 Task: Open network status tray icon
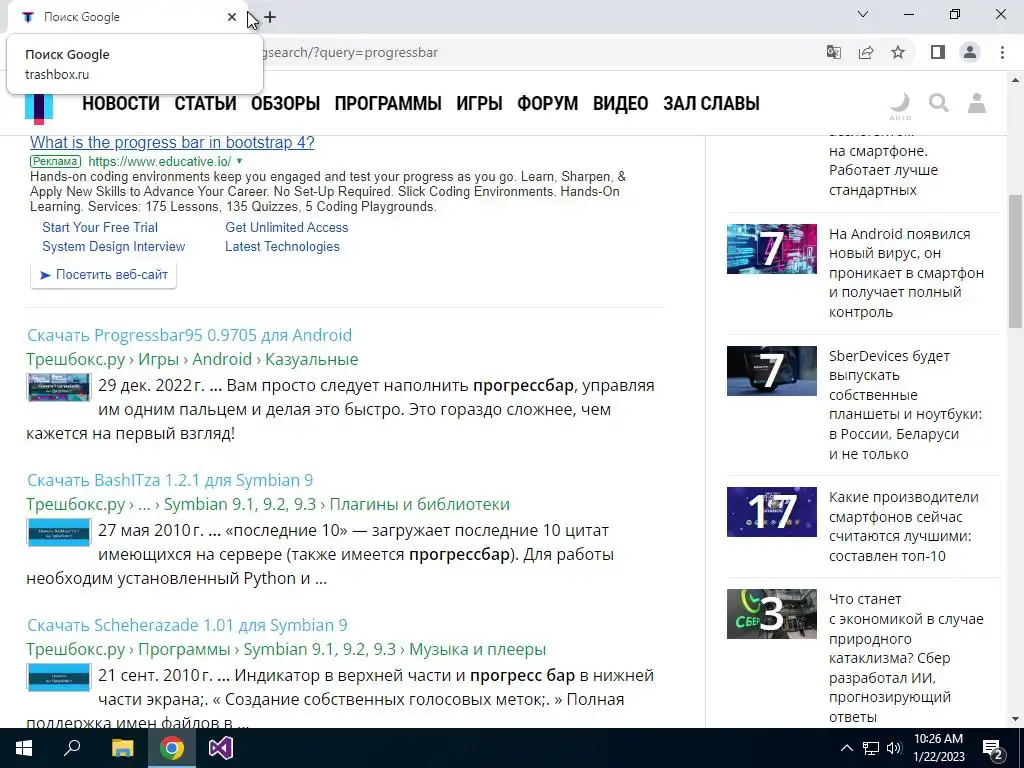click(871, 748)
